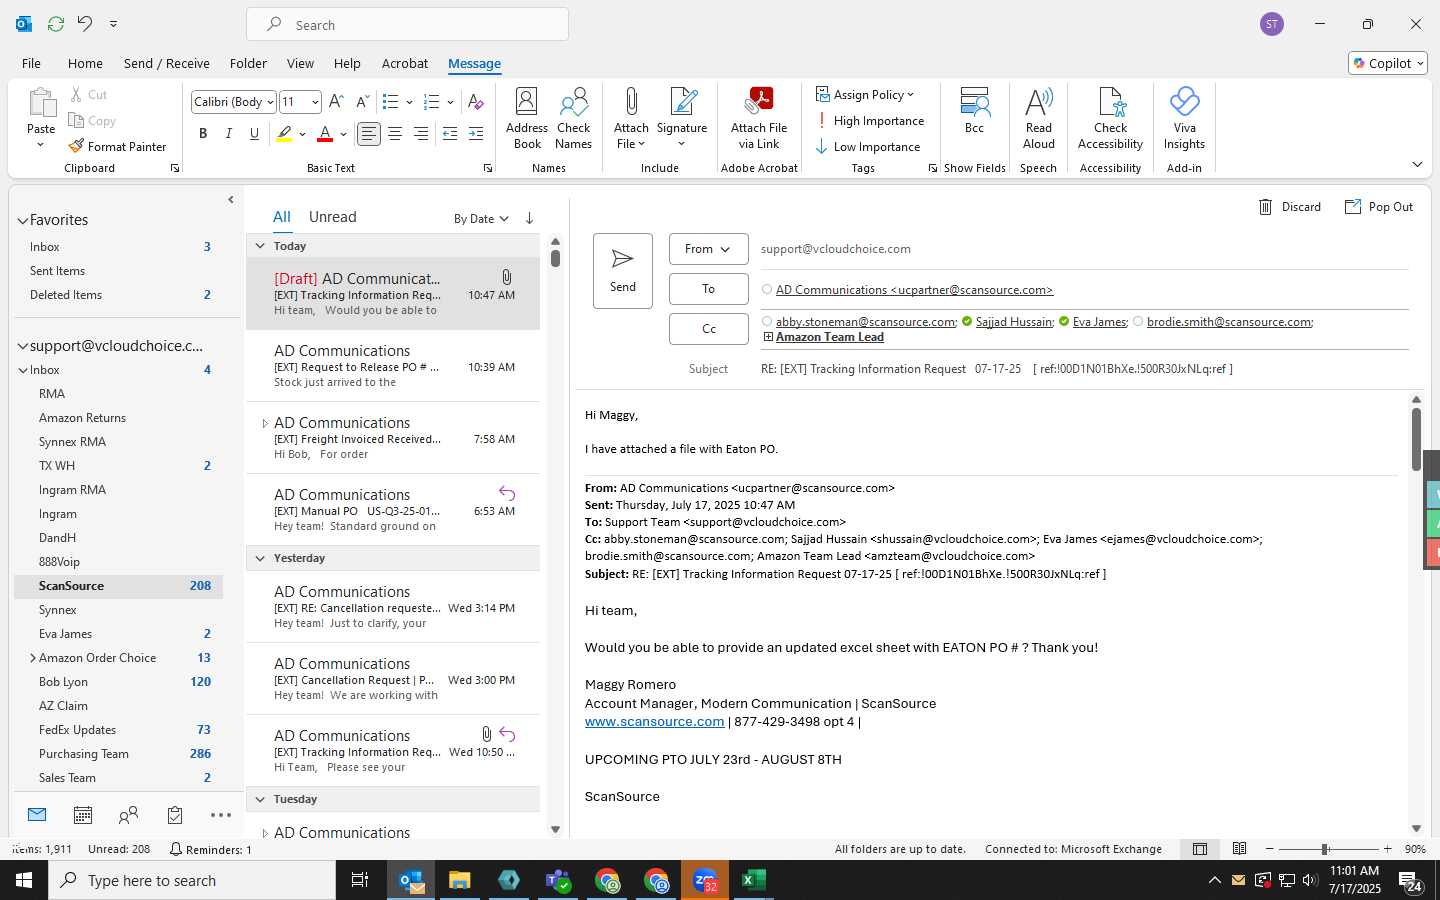Run Check Accessibility
This screenshot has height=900, width=1440.
pos(1110,118)
